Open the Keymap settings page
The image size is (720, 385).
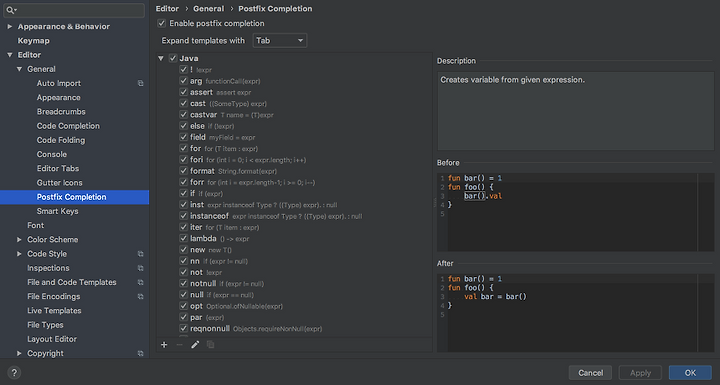34,40
